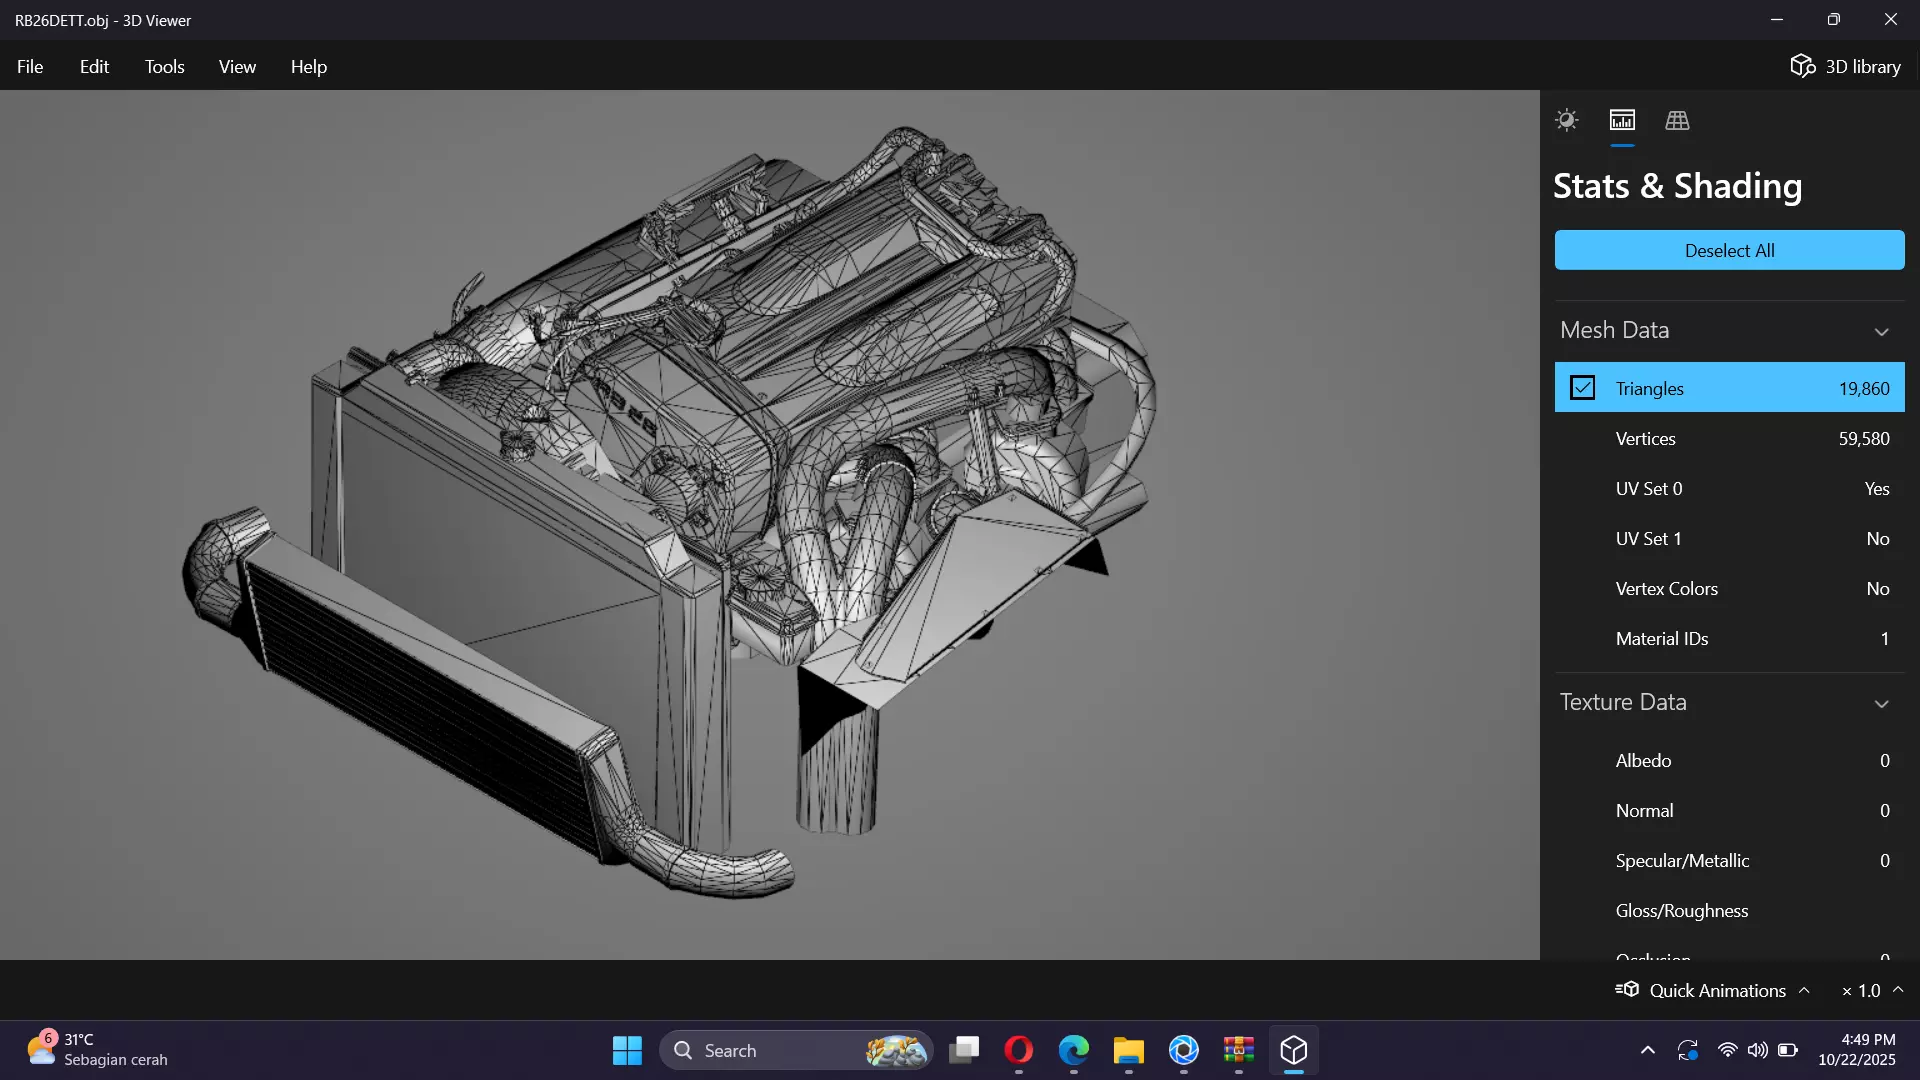Open File Explorer from the taskbar
Image resolution: width=1920 pixels, height=1080 pixels.
click(1129, 1050)
